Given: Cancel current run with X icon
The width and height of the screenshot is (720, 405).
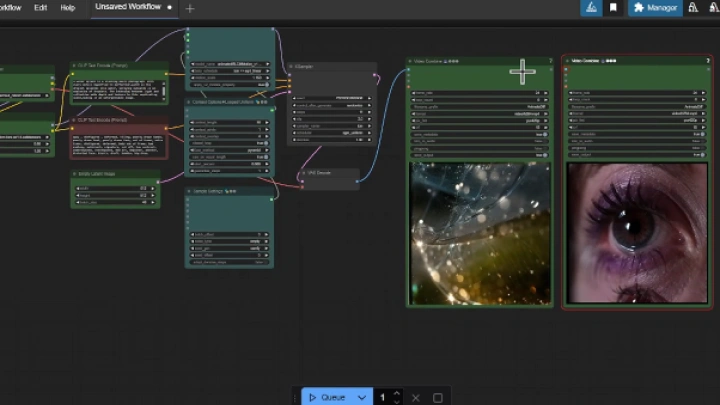Looking at the screenshot, I should coord(416,398).
